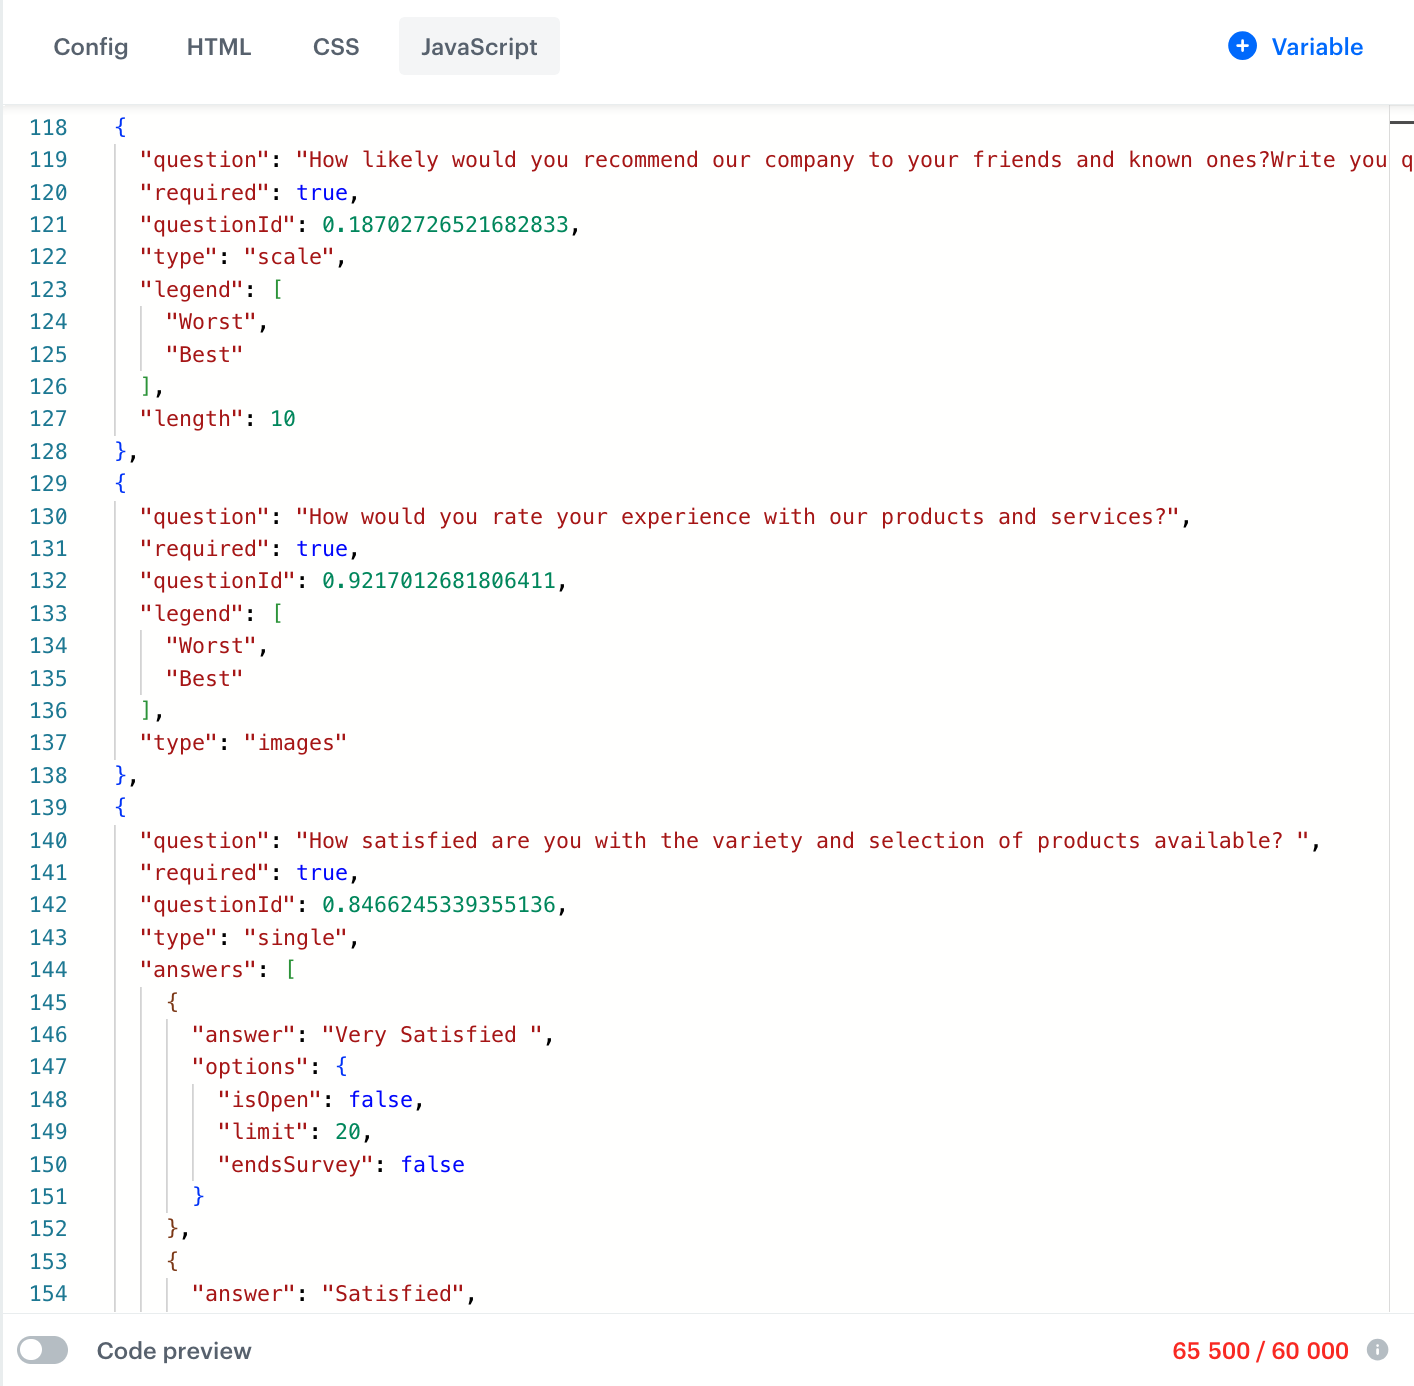Click the blue plus icon beside Variable
Screen dimensions: 1414x1386
1241,46
